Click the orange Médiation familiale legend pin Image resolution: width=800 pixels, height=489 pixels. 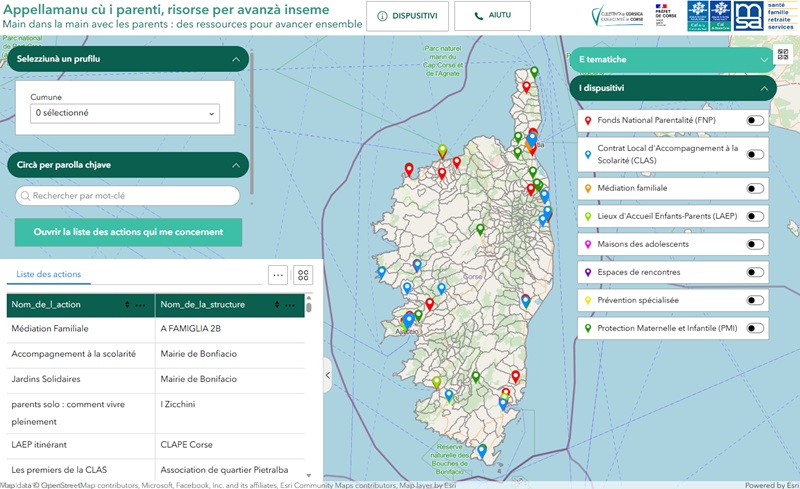click(x=588, y=189)
